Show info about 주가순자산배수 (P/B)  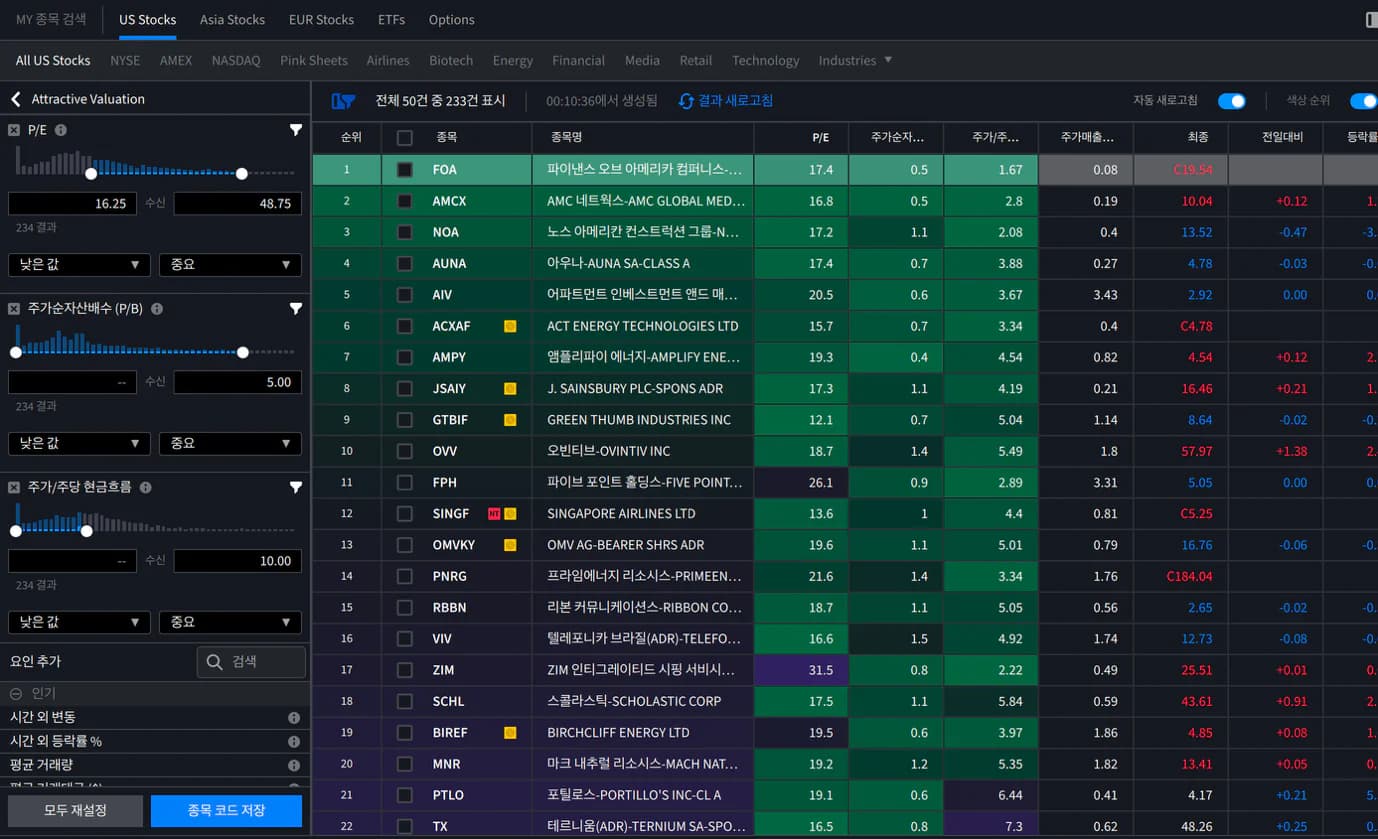(157, 309)
